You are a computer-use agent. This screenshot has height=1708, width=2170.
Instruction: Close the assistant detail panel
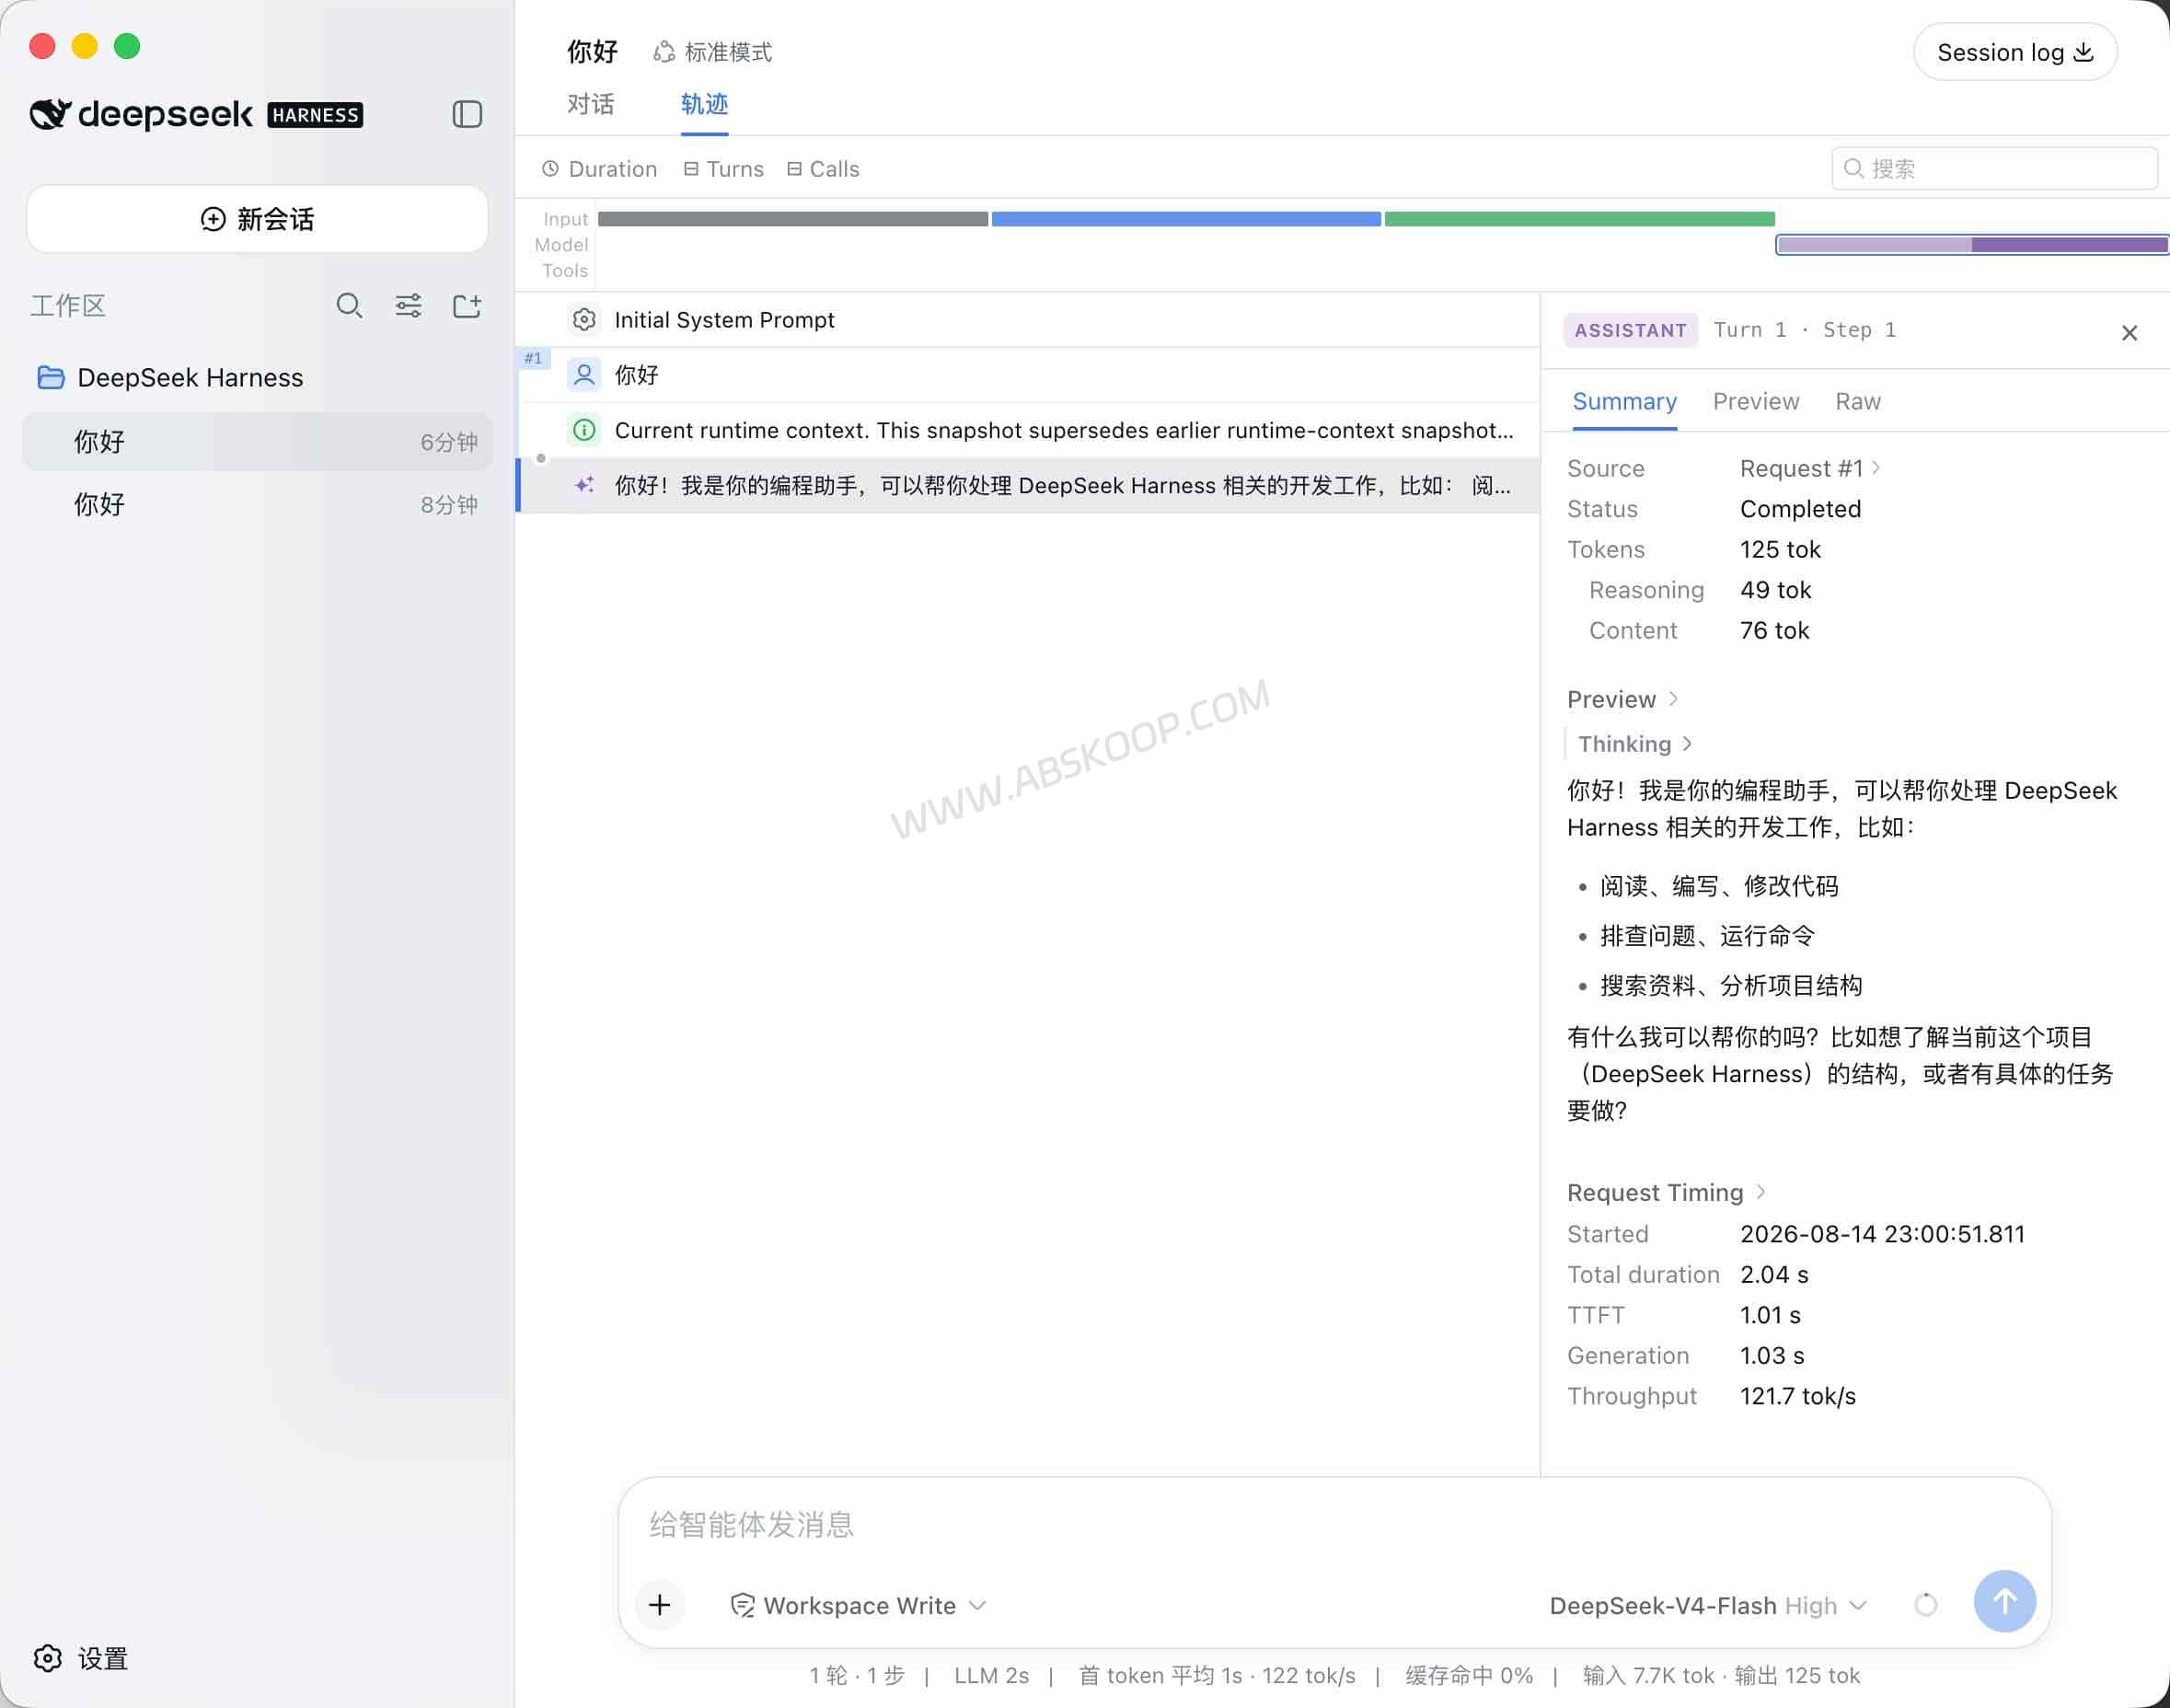2129,333
